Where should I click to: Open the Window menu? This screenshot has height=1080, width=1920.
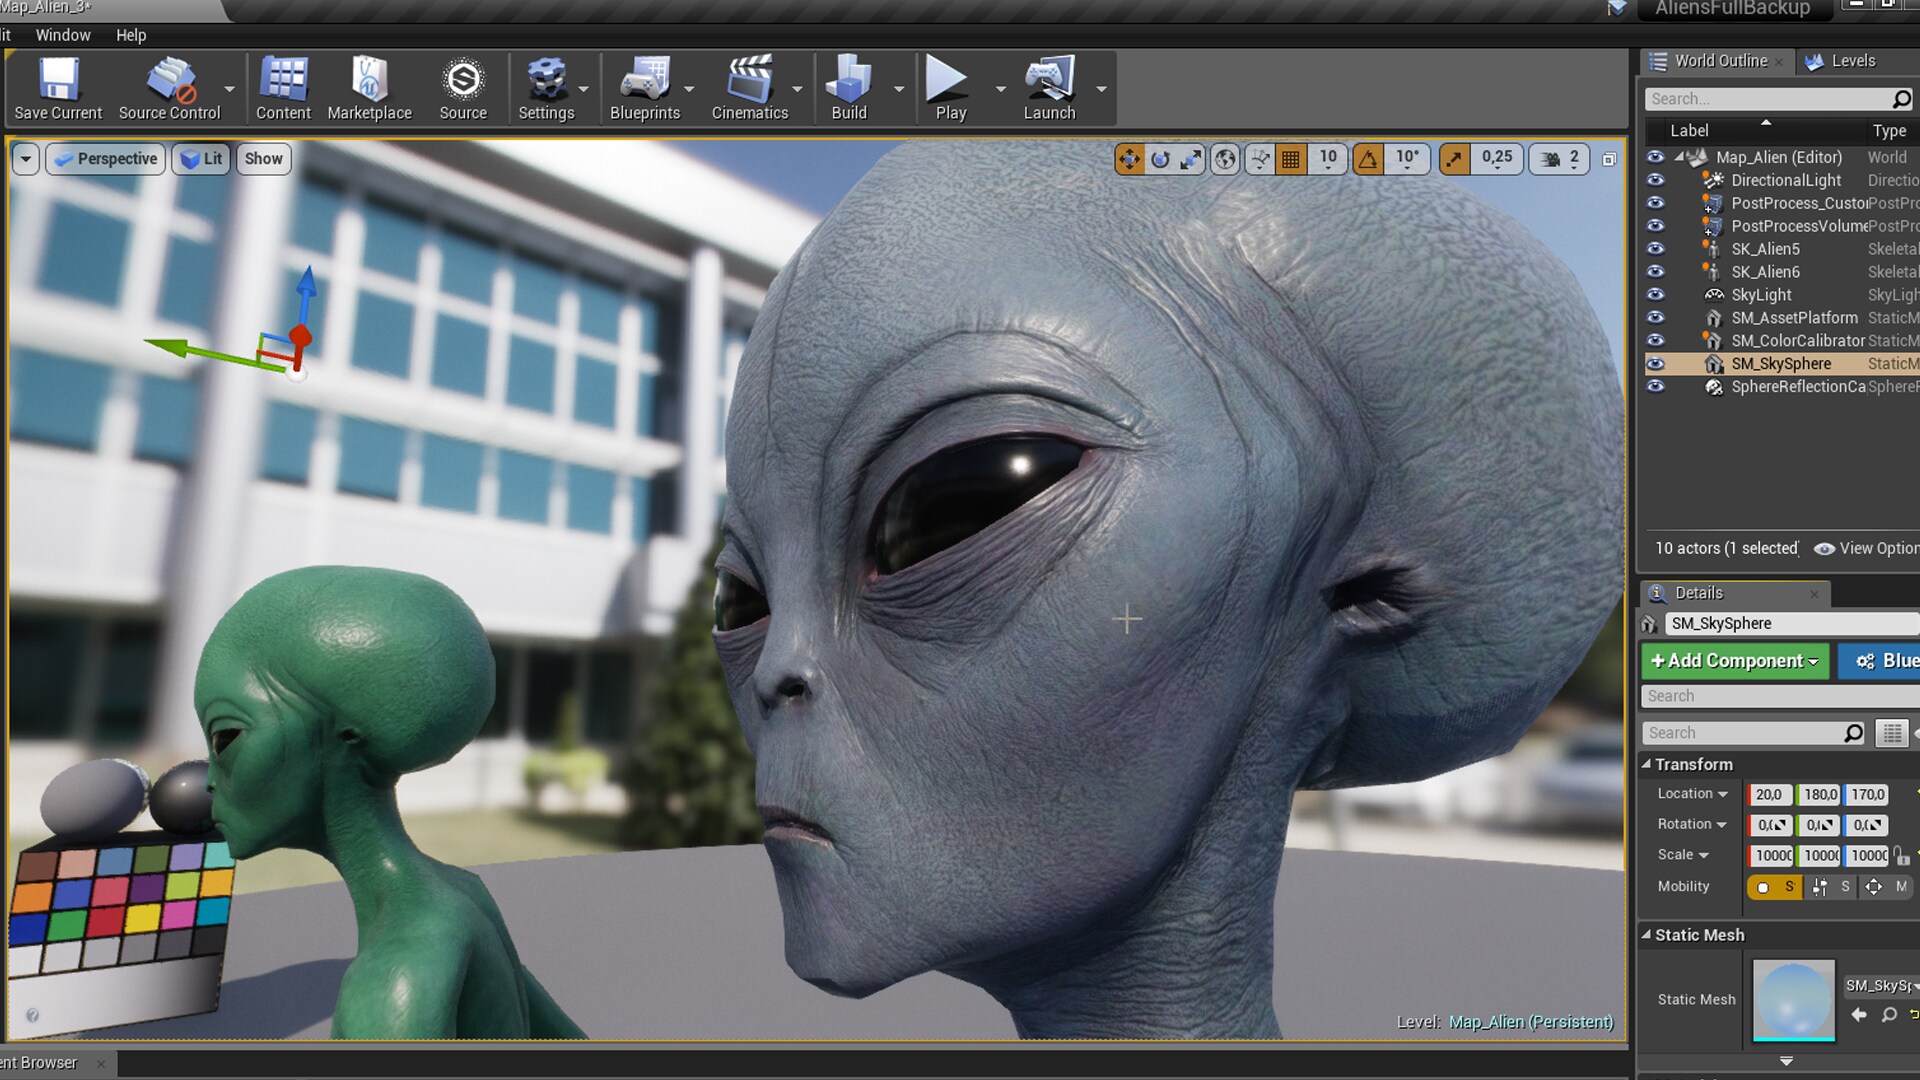tap(63, 34)
